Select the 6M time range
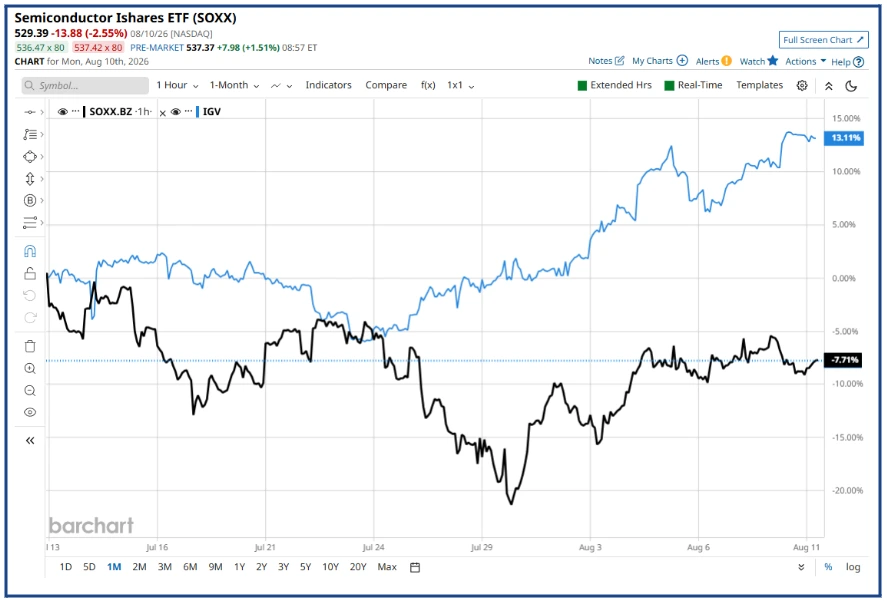The height and width of the screenshot is (601, 887). [190, 566]
